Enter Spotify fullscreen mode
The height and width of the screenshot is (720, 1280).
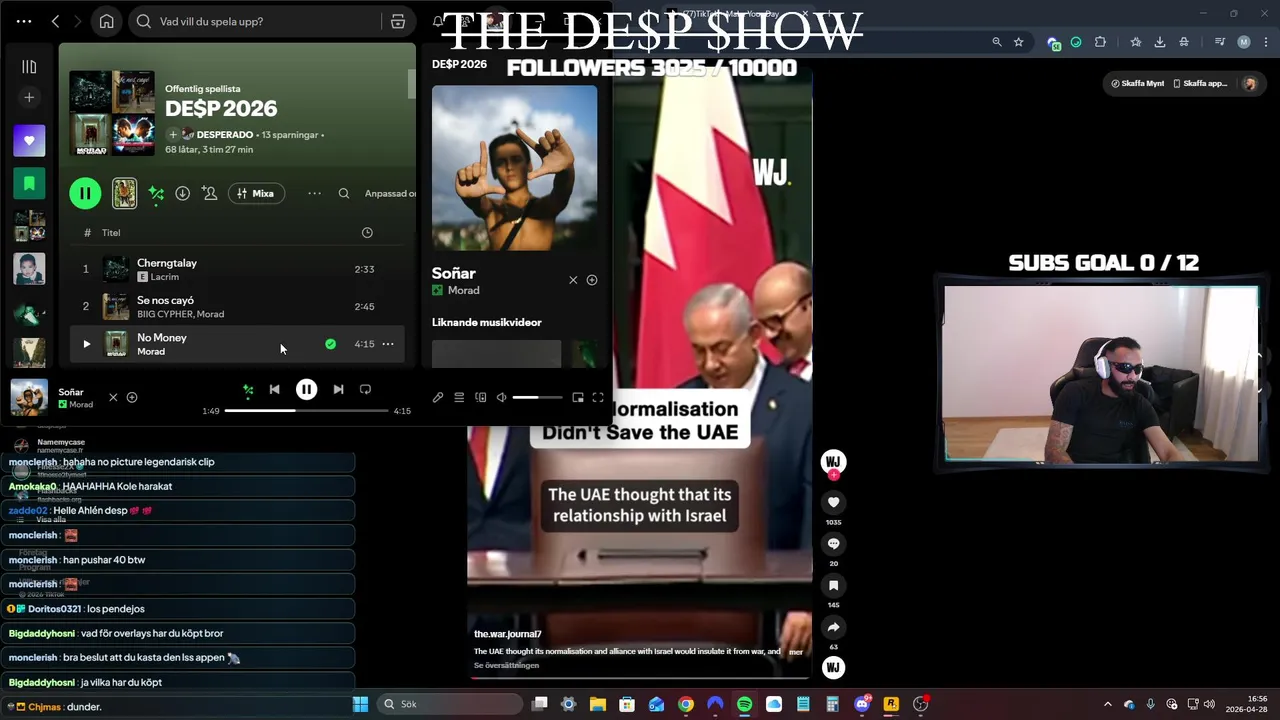(x=598, y=397)
